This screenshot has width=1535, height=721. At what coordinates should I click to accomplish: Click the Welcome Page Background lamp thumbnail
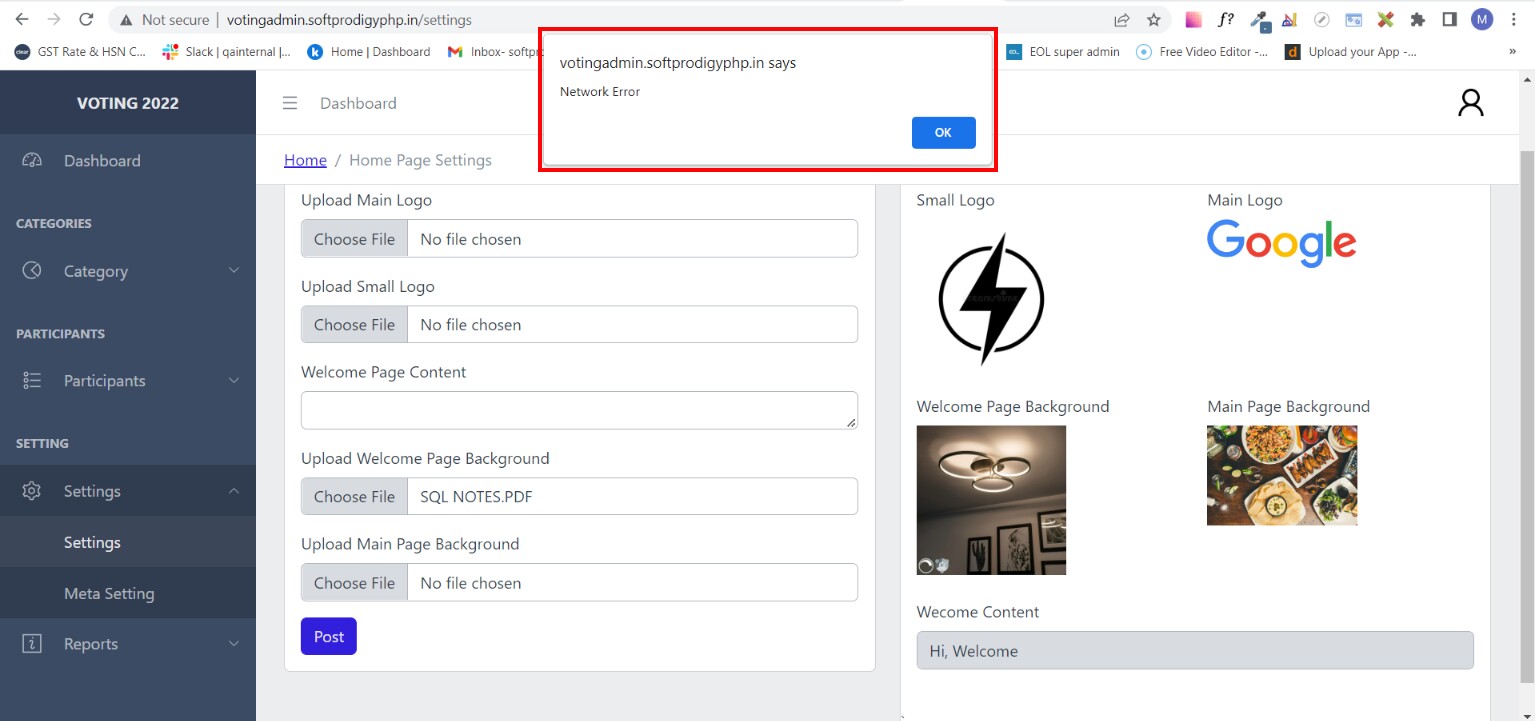coord(991,500)
